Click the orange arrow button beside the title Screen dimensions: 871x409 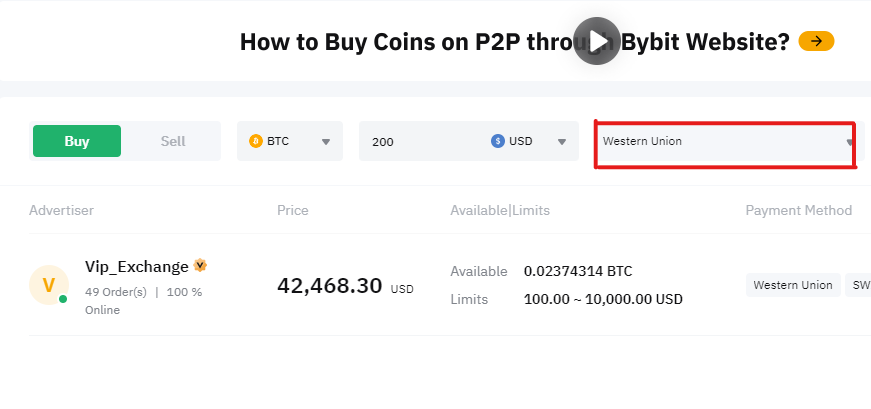click(816, 41)
